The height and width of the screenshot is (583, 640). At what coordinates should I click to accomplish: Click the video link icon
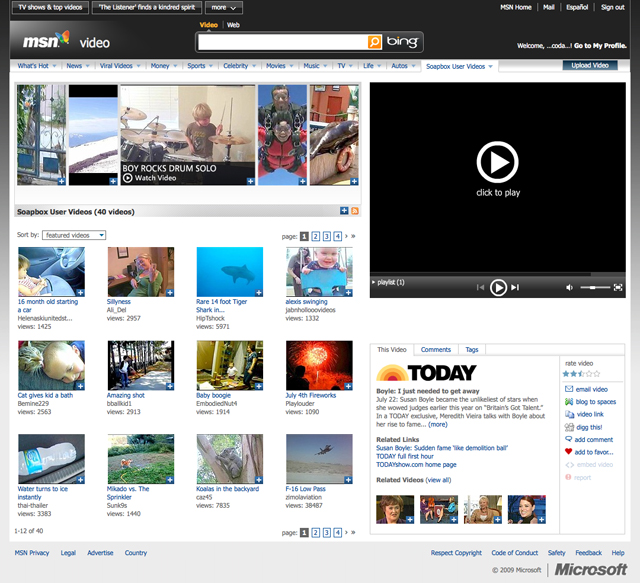pyautogui.click(x=569, y=414)
